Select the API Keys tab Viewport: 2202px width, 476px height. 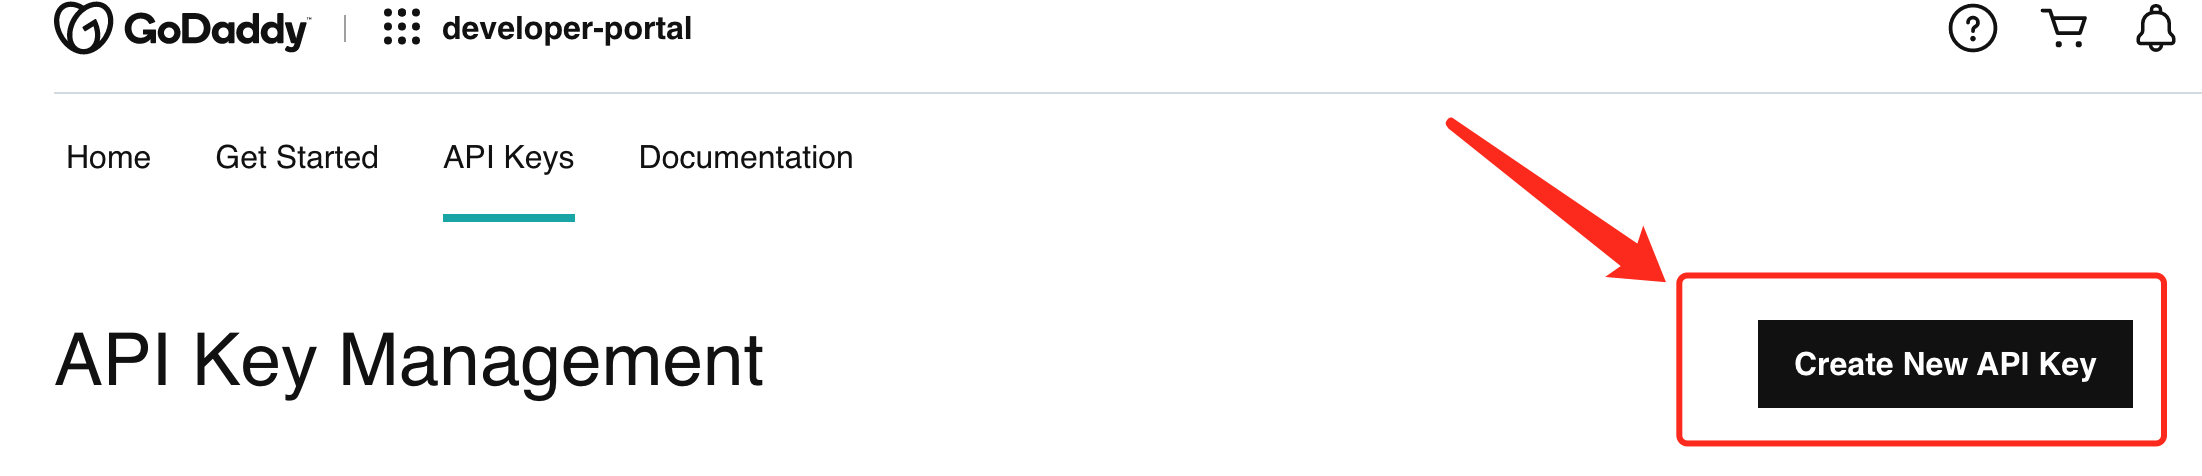(509, 158)
